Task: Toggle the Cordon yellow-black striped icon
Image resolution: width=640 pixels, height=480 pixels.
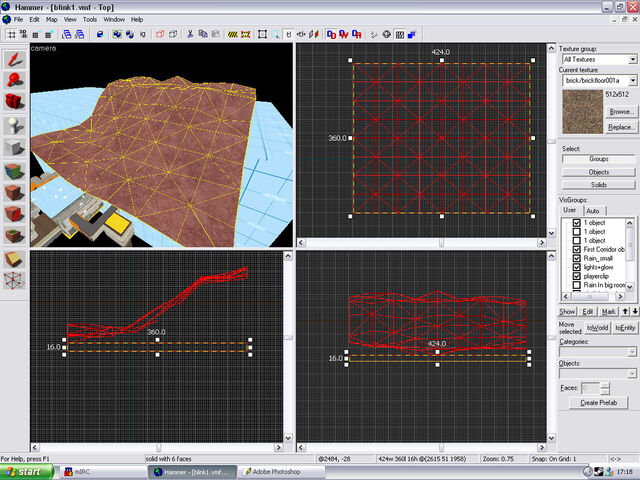Action: pos(233,35)
